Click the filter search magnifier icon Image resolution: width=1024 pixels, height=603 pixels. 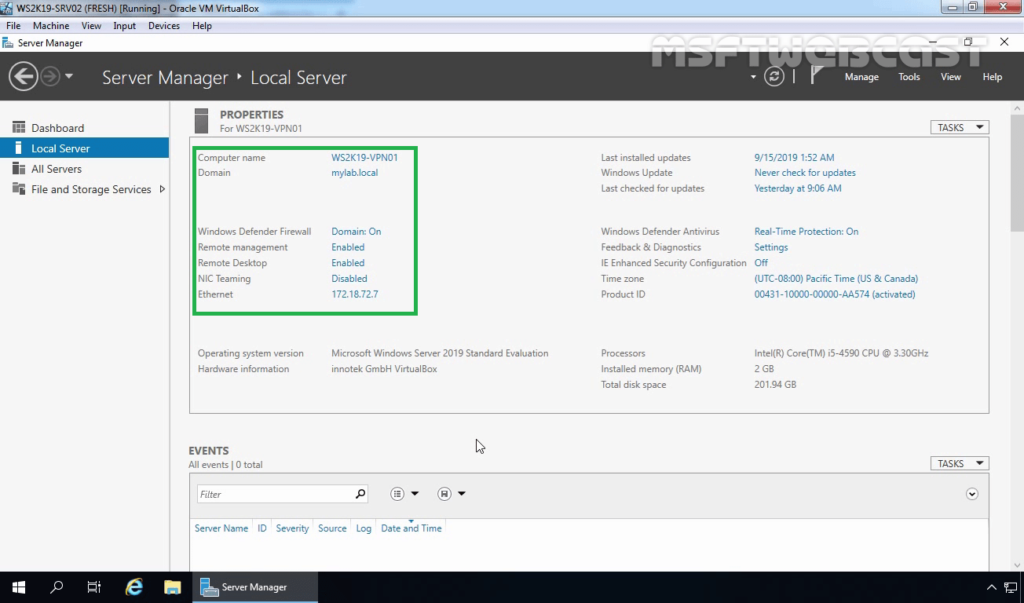point(360,494)
